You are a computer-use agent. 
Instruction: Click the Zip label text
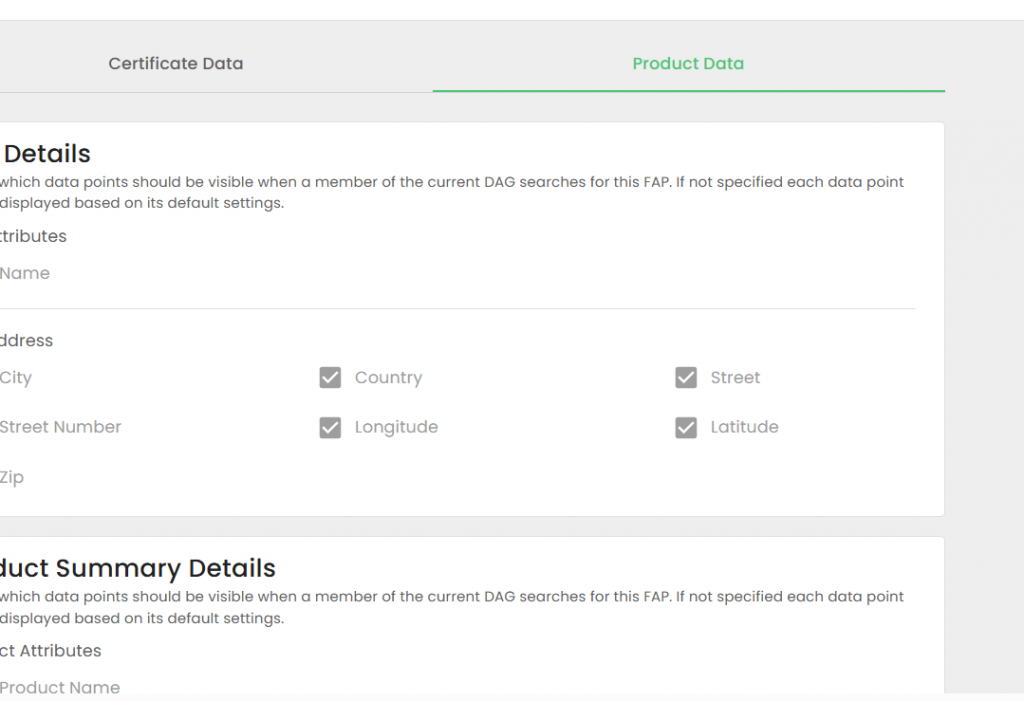[12, 478]
